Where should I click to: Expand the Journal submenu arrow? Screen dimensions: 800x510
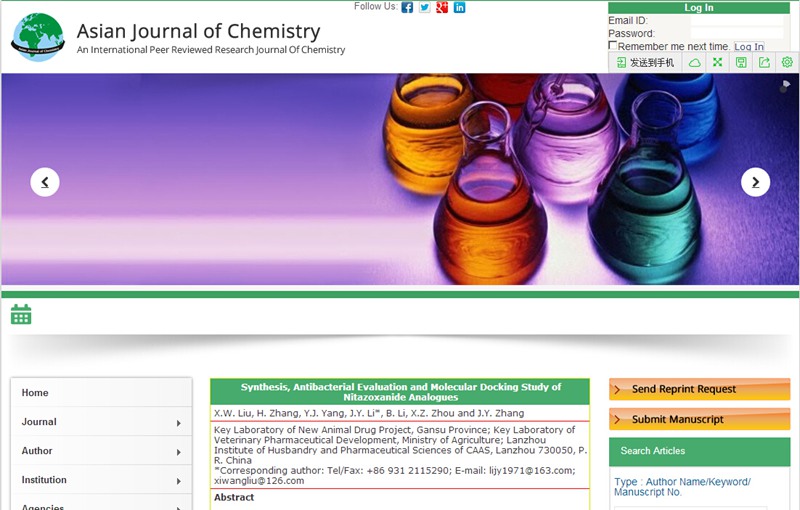tap(179, 423)
